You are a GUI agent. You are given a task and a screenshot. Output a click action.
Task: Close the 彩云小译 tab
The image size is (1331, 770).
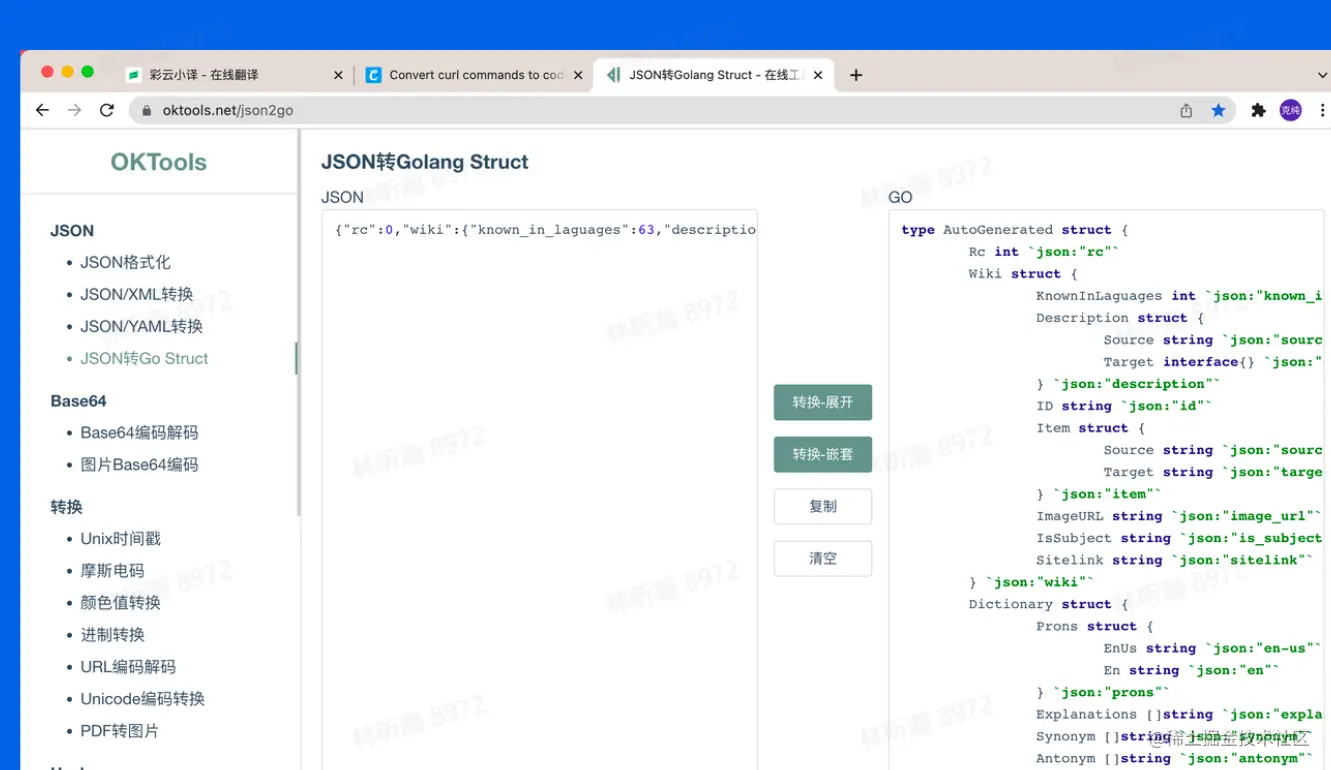(338, 75)
